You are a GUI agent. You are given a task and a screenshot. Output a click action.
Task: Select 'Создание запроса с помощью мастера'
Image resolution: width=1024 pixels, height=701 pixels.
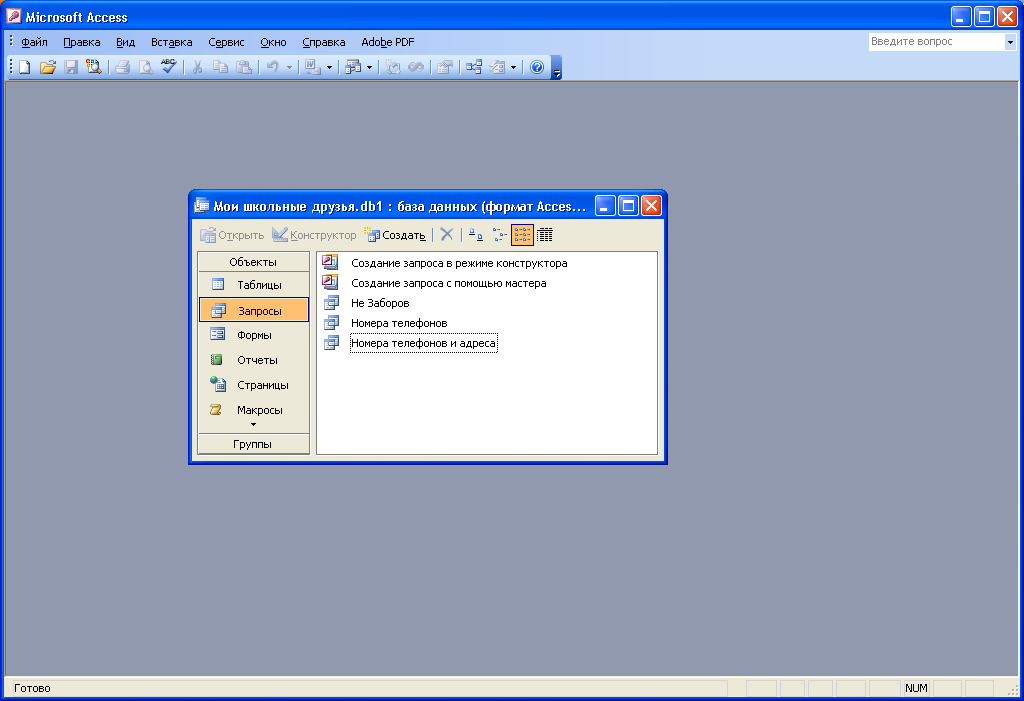point(448,283)
